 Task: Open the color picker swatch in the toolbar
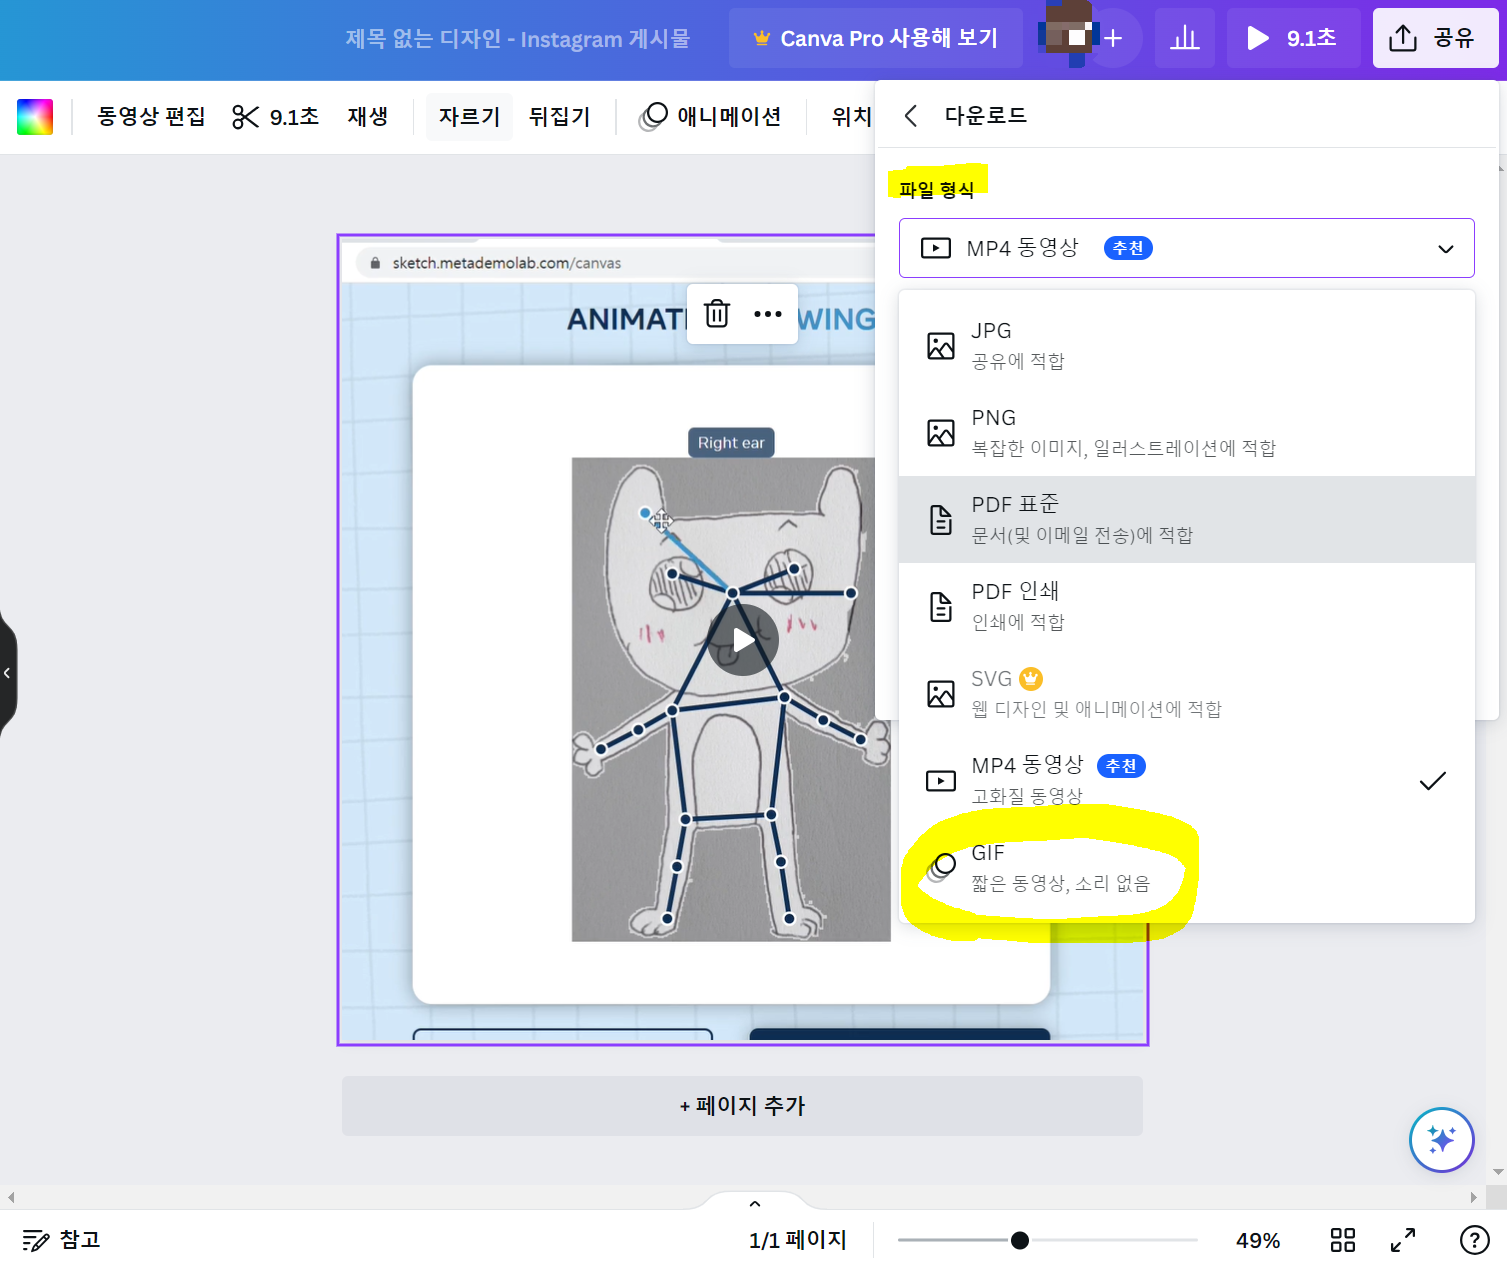[34, 116]
